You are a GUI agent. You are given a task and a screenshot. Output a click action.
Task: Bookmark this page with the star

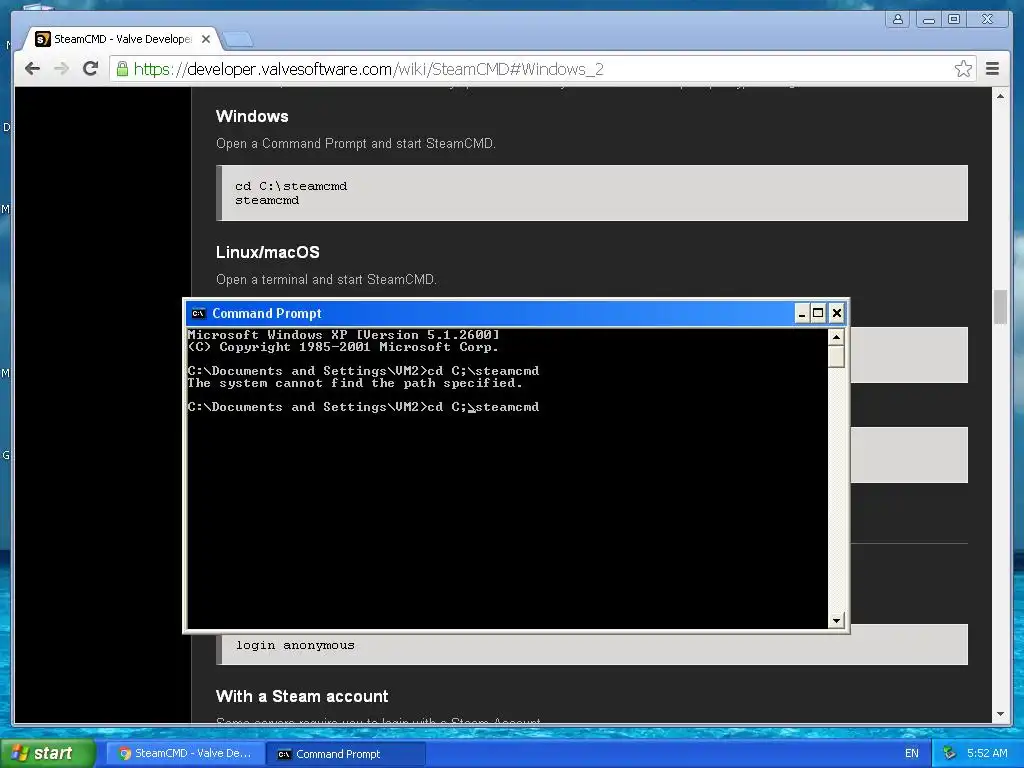963,69
